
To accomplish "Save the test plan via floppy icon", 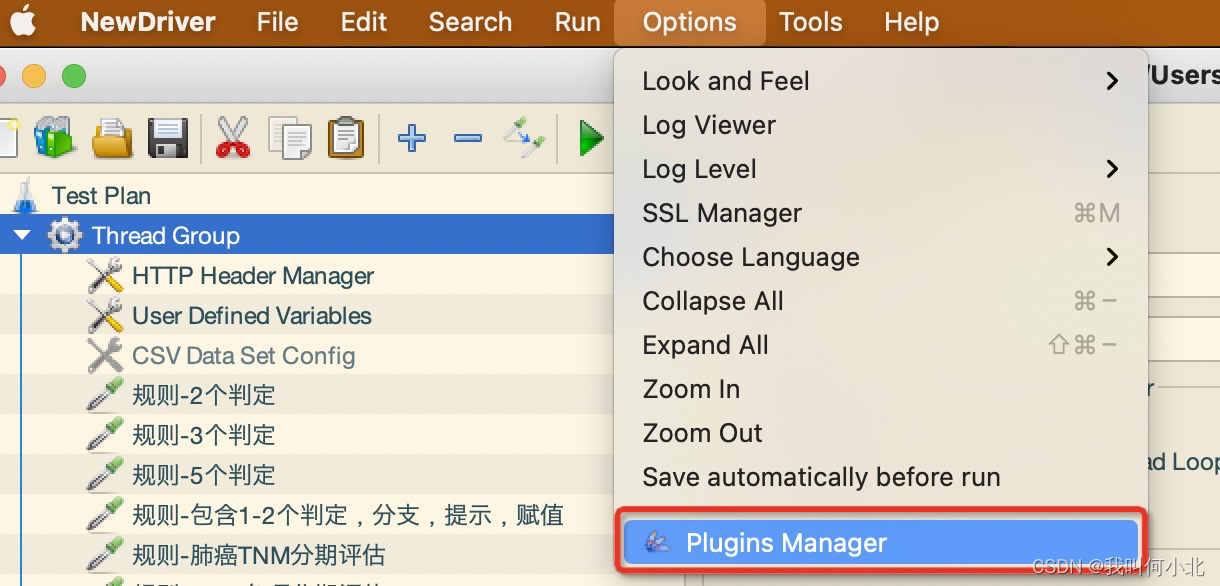I will tap(168, 138).
